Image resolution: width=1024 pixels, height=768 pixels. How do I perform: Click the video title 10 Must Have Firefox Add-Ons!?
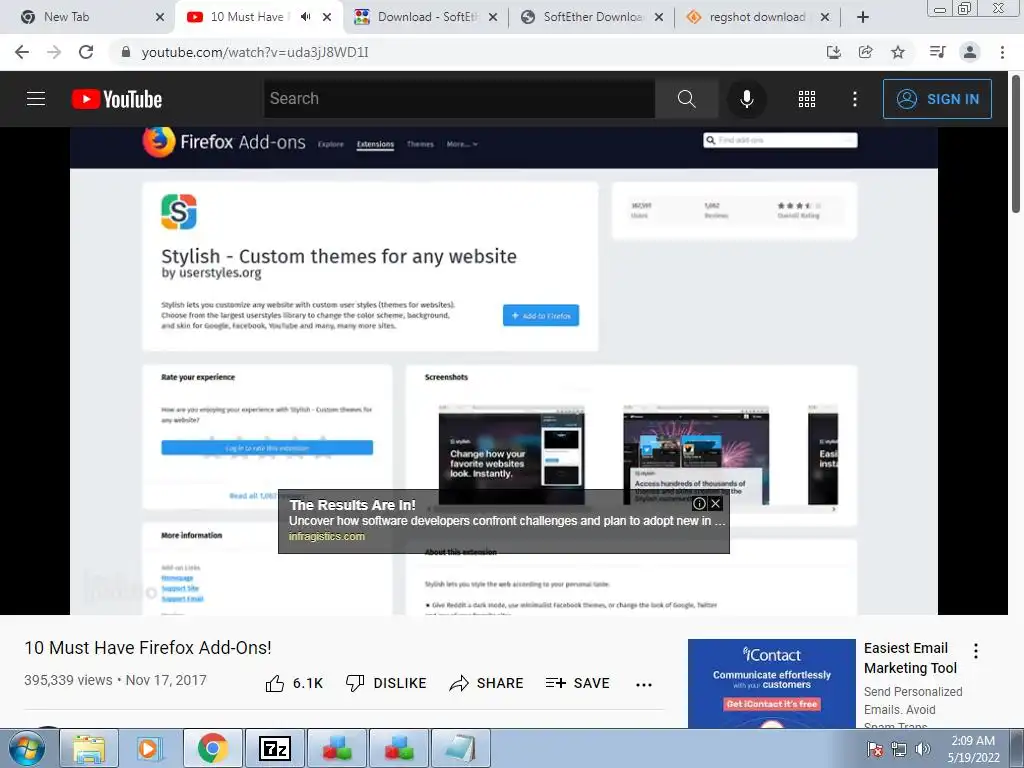pos(148,648)
